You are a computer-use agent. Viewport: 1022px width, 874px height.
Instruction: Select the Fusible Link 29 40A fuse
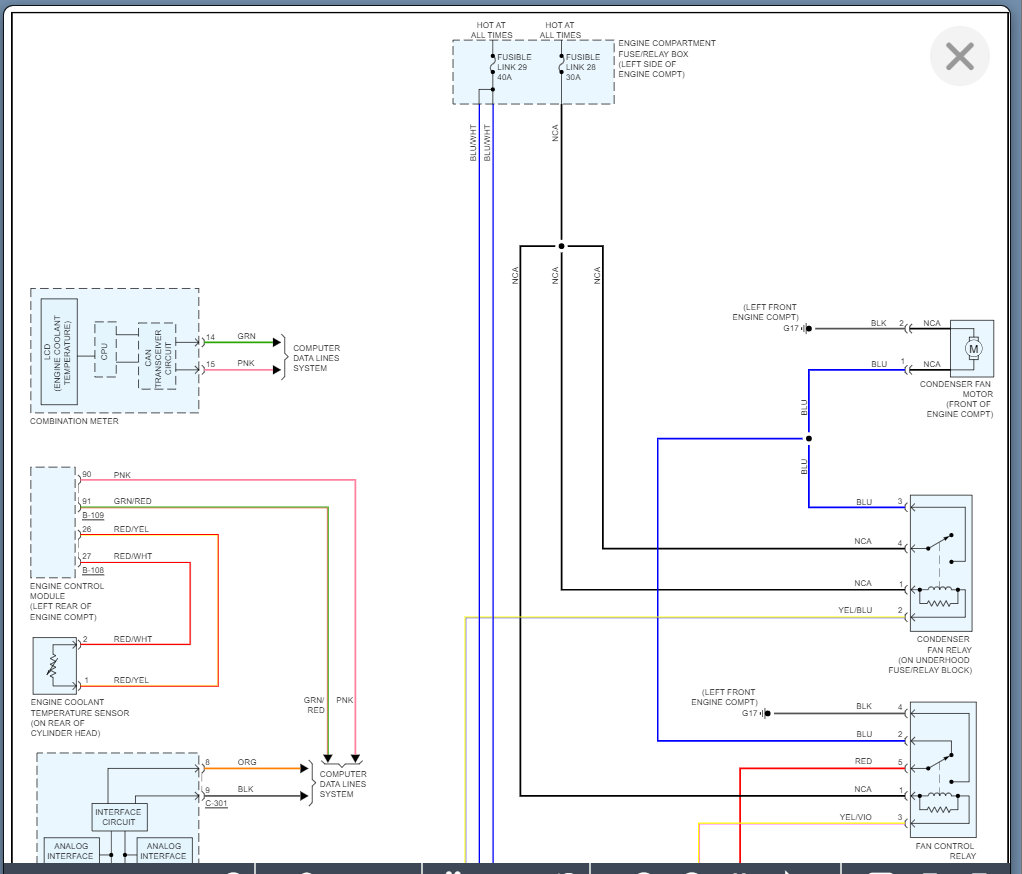[493, 64]
